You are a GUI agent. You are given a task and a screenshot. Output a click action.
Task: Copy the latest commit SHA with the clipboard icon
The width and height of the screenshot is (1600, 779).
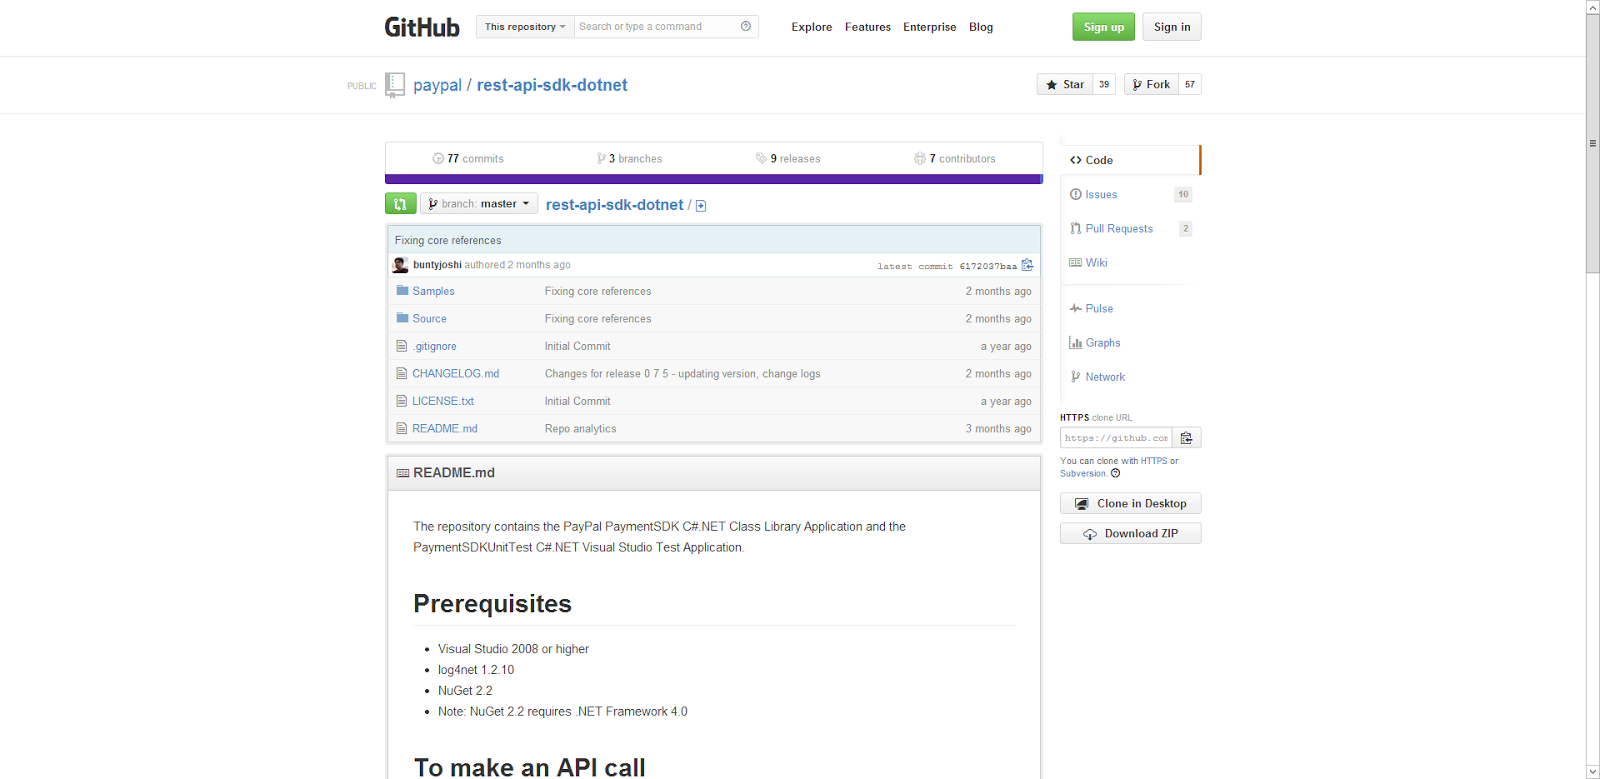[x=1027, y=265]
